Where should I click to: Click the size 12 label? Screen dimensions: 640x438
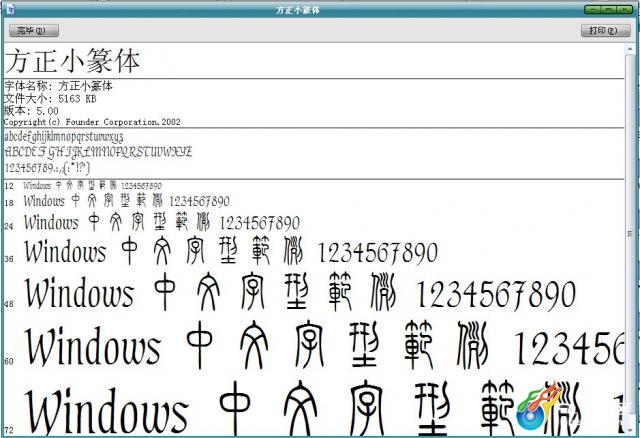[9, 187]
